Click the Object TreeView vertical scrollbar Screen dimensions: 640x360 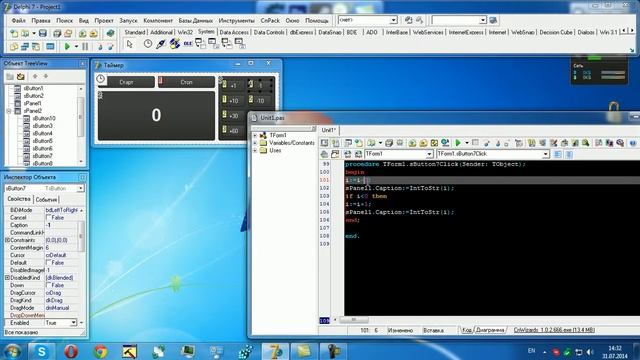click(81, 124)
